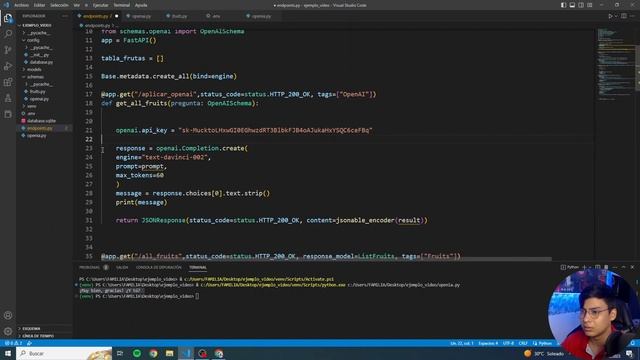The image size is (640, 360).
Task: Click the Buscar taskbar search box
Action: coord(64,353)
